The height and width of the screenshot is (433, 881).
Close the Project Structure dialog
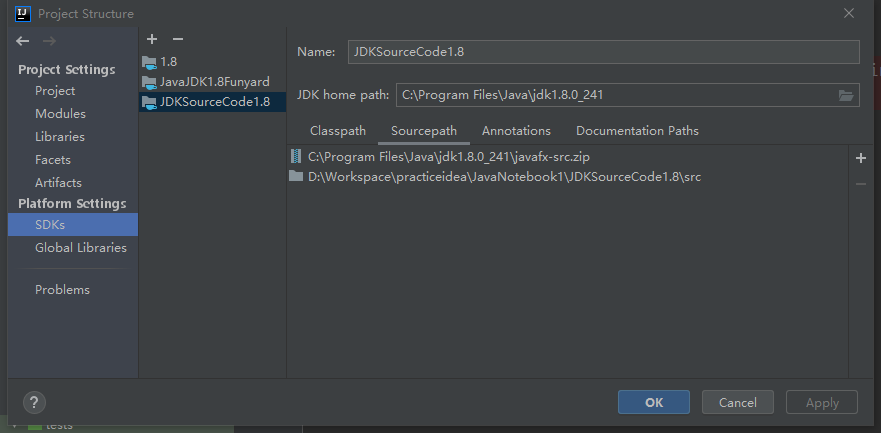click(x=849, y=13)
